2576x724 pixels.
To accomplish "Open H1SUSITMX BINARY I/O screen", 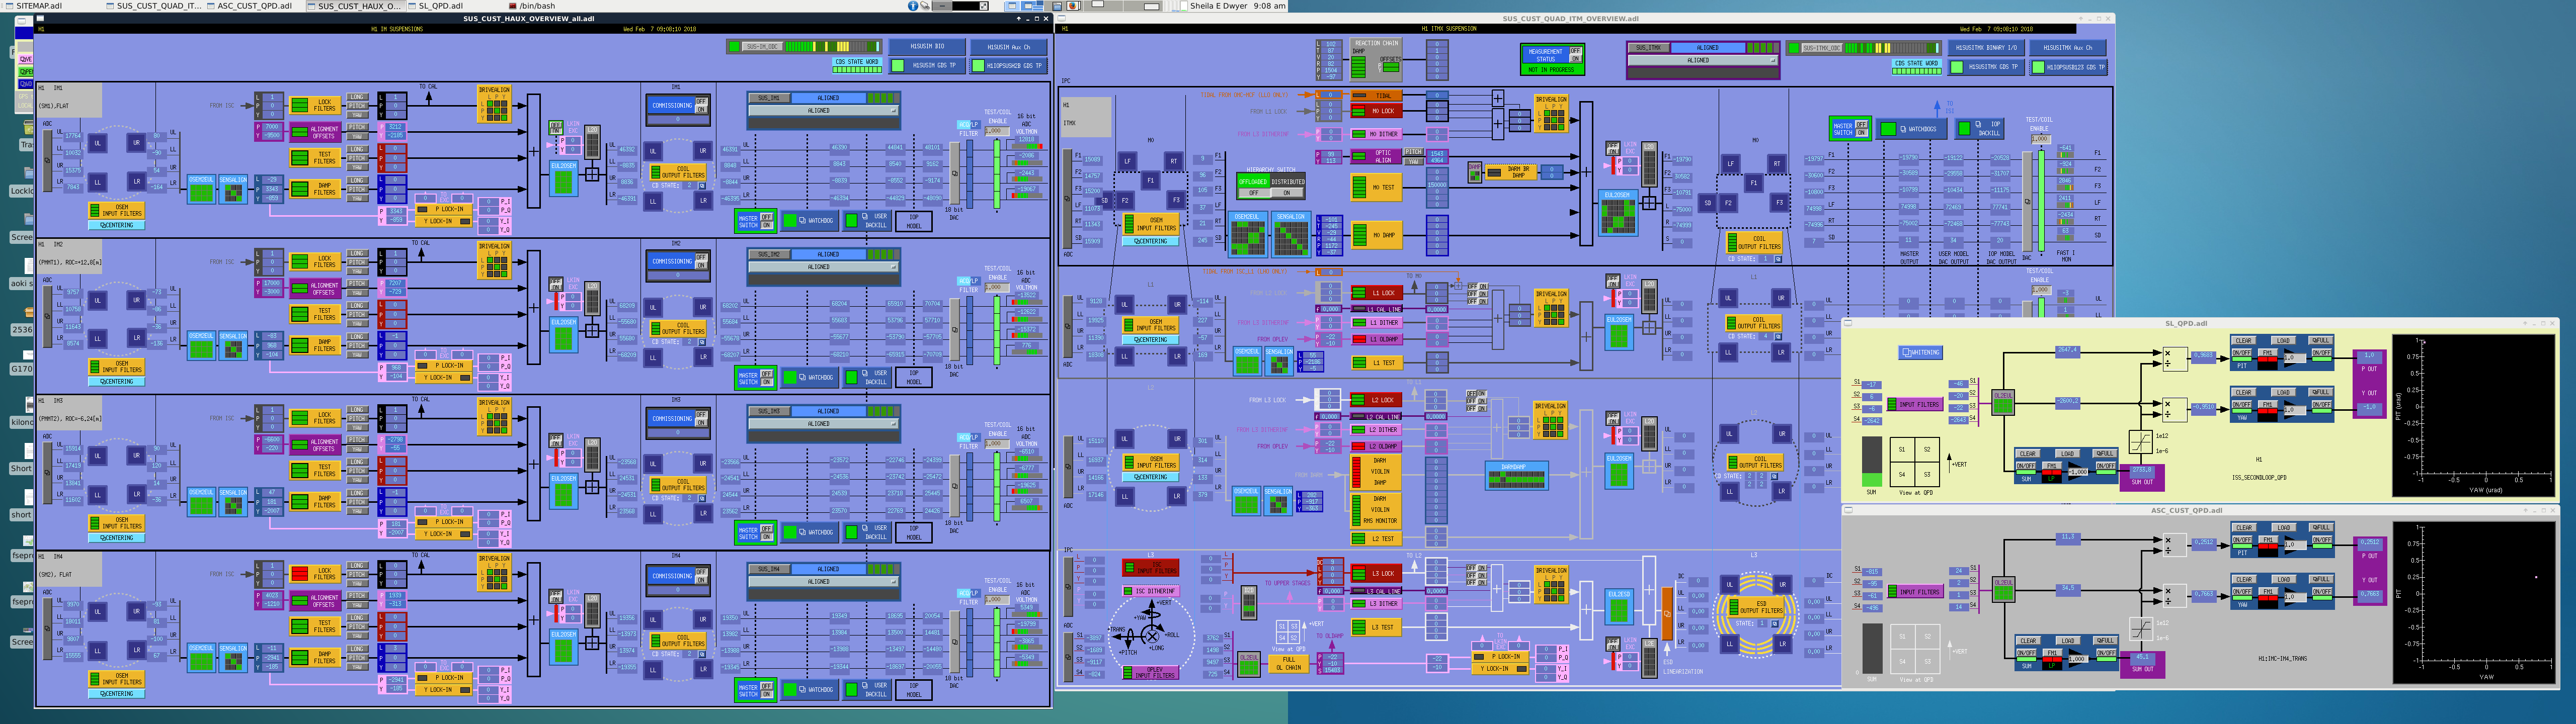I will [1987, 48].
